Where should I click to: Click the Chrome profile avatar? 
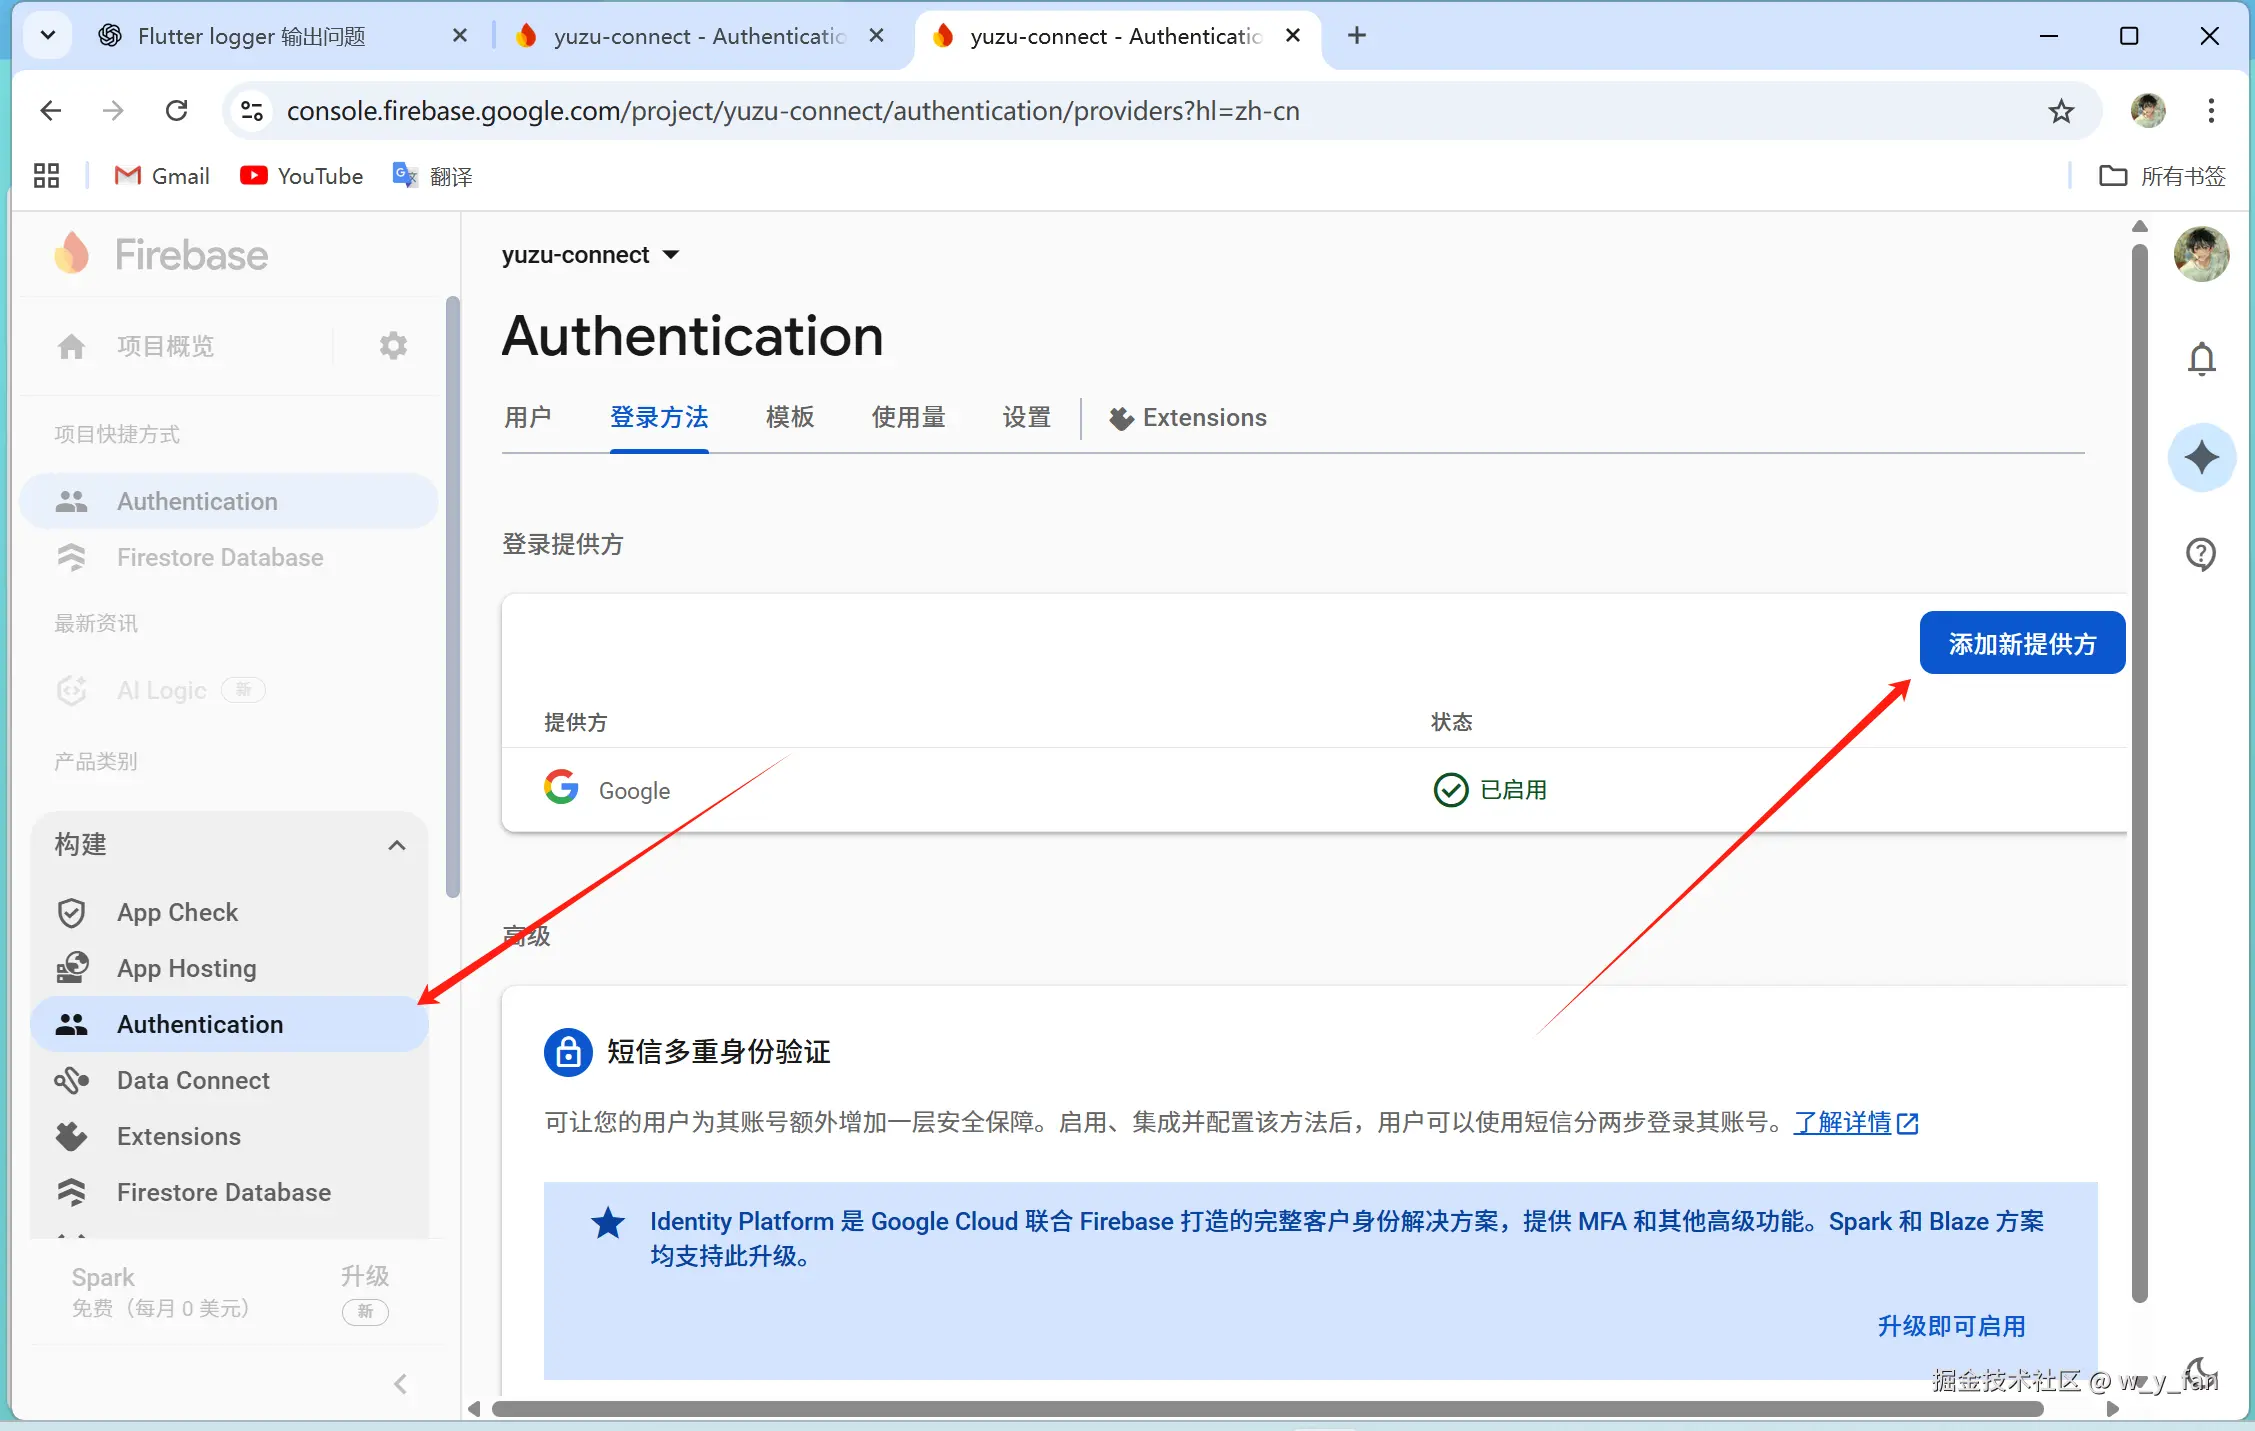(2147, 111)
